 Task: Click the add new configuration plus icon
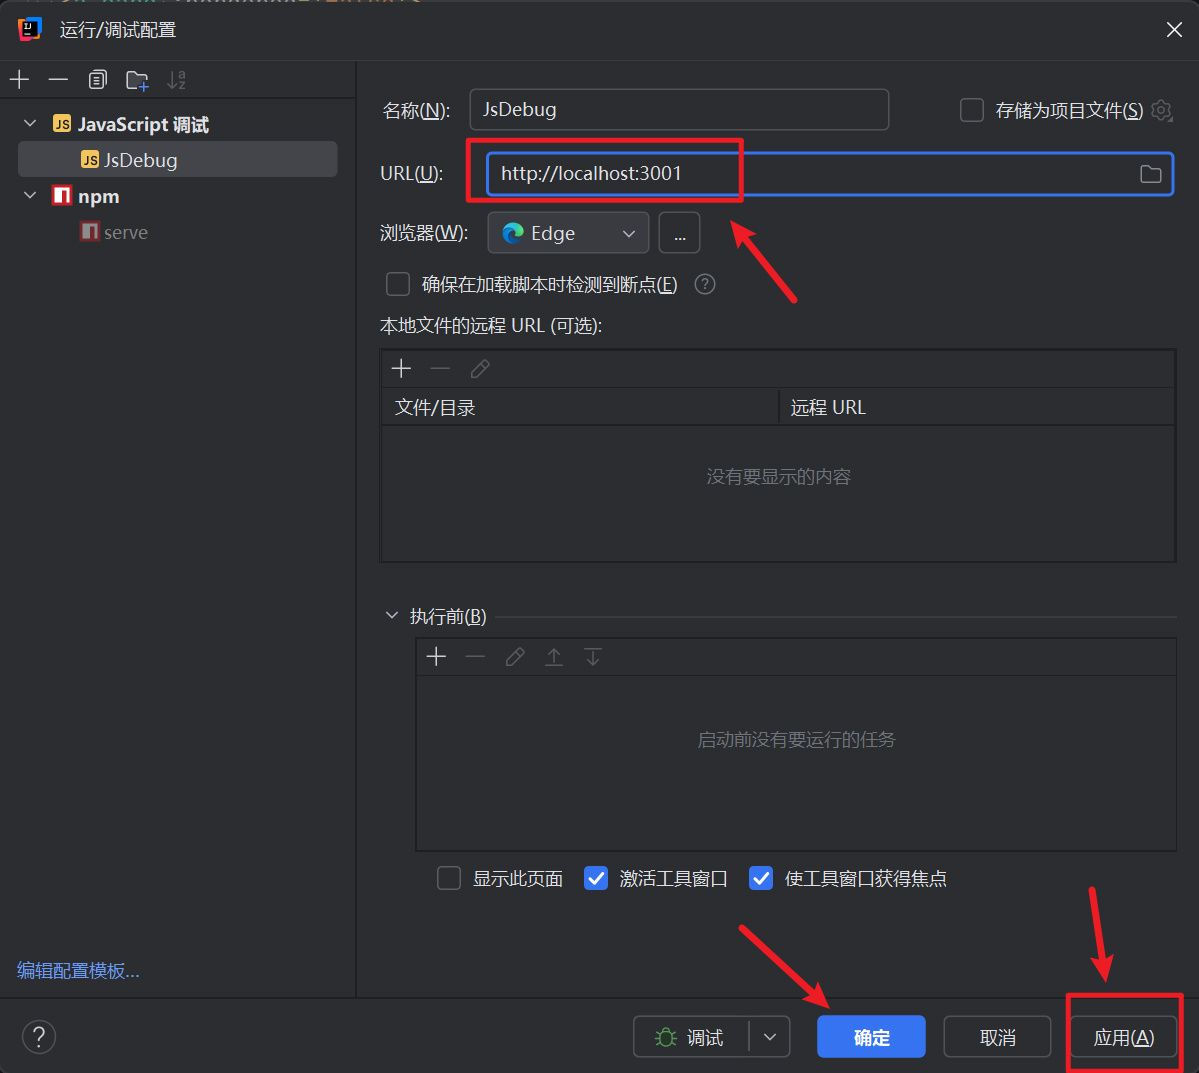click(x=20, y=80)
